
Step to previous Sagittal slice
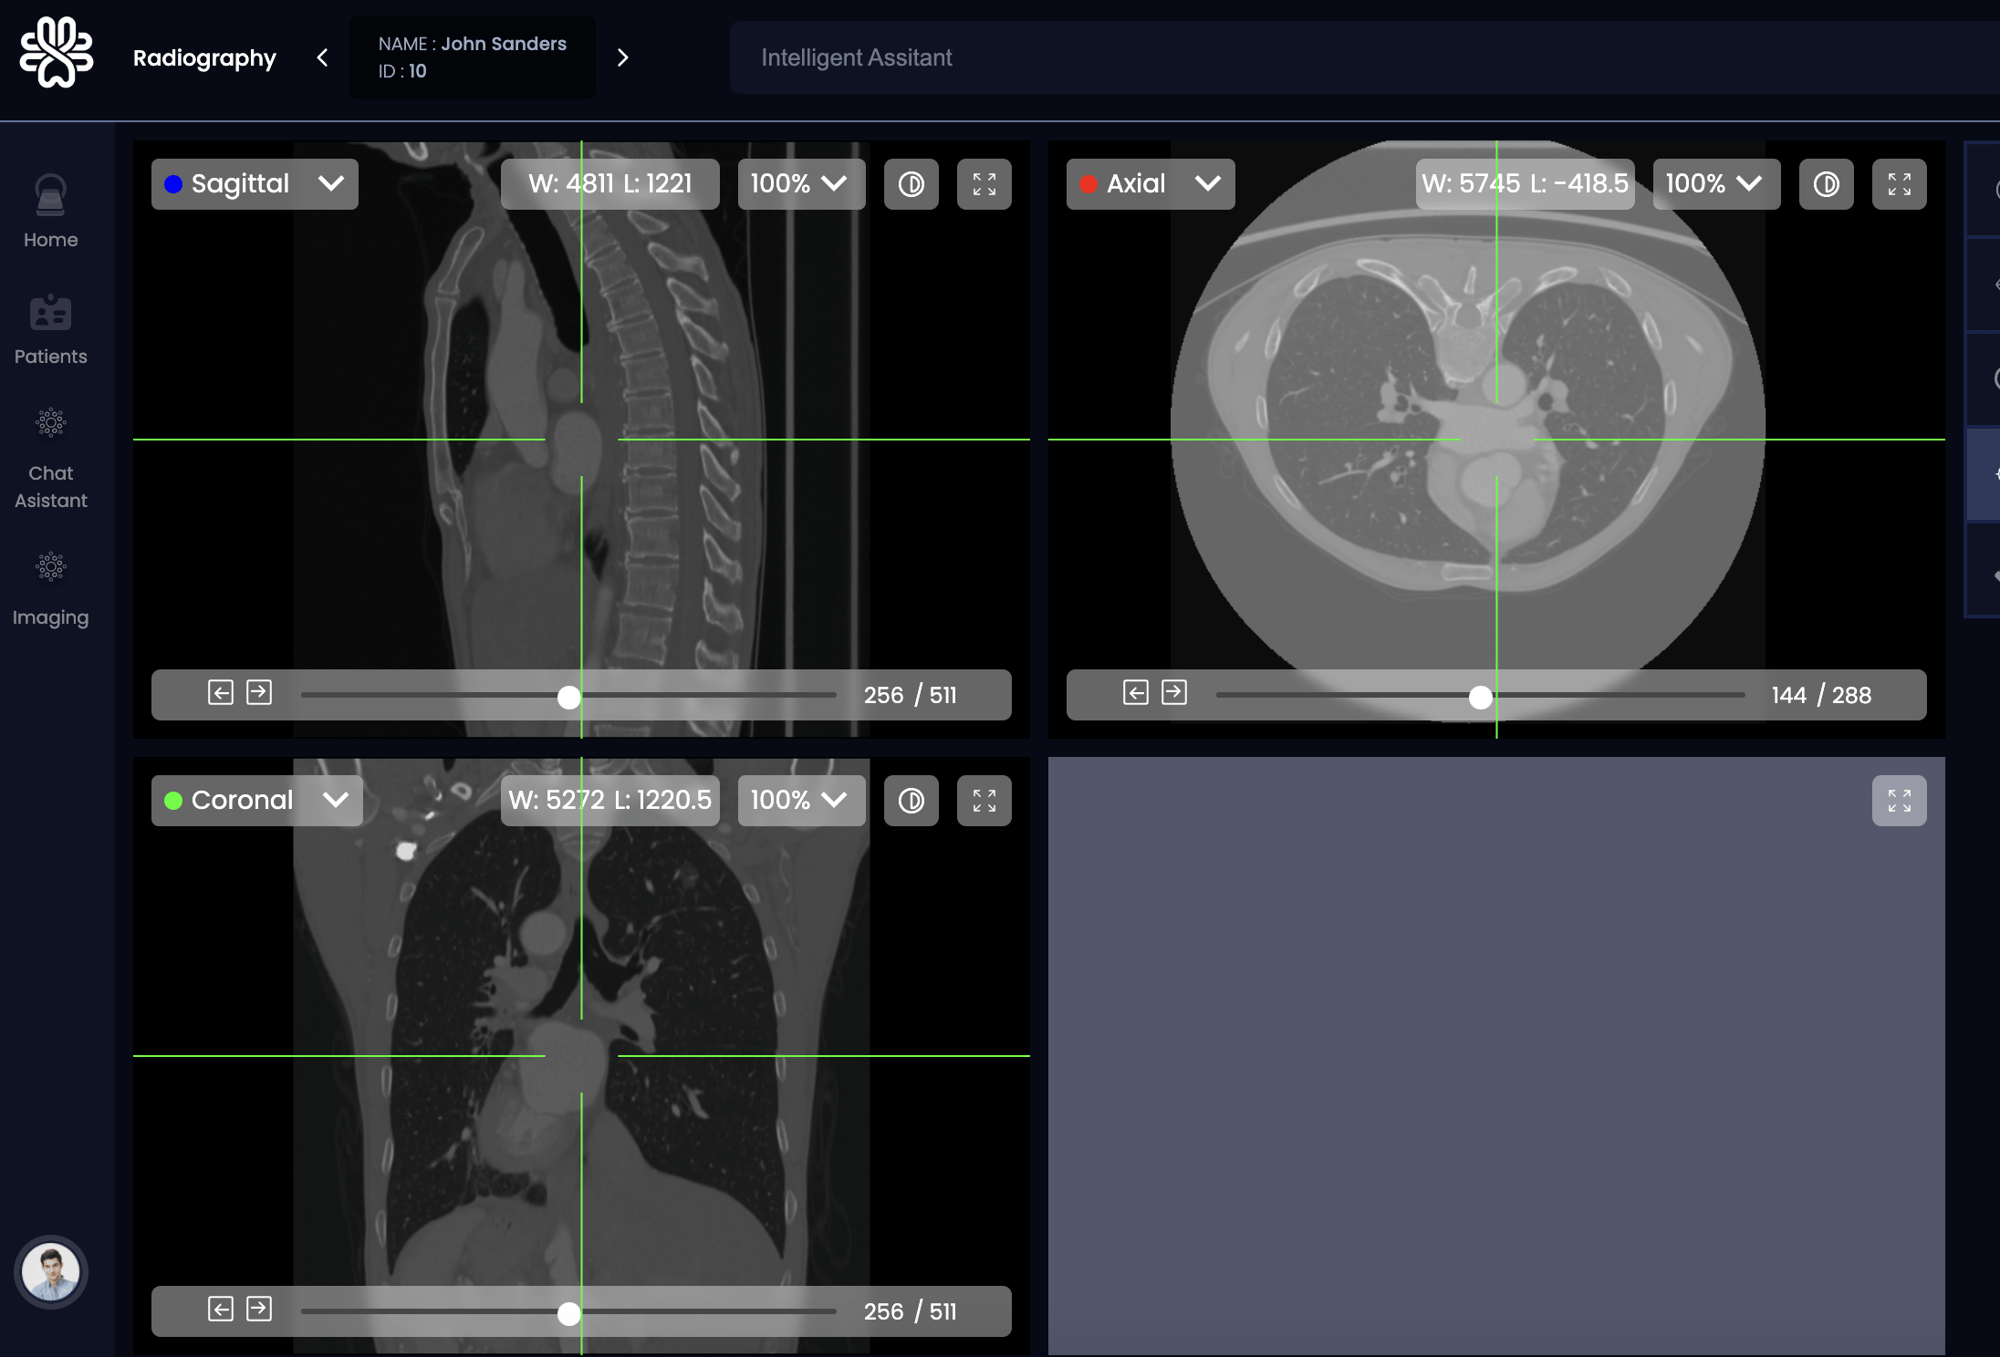[221, 692]
